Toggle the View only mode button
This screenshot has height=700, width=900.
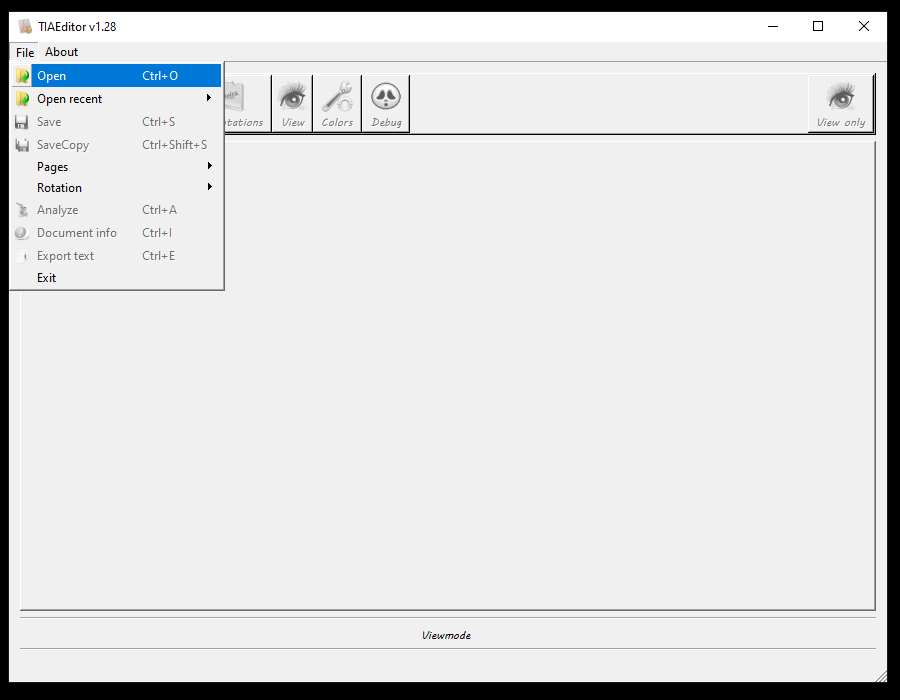point(841,103)
